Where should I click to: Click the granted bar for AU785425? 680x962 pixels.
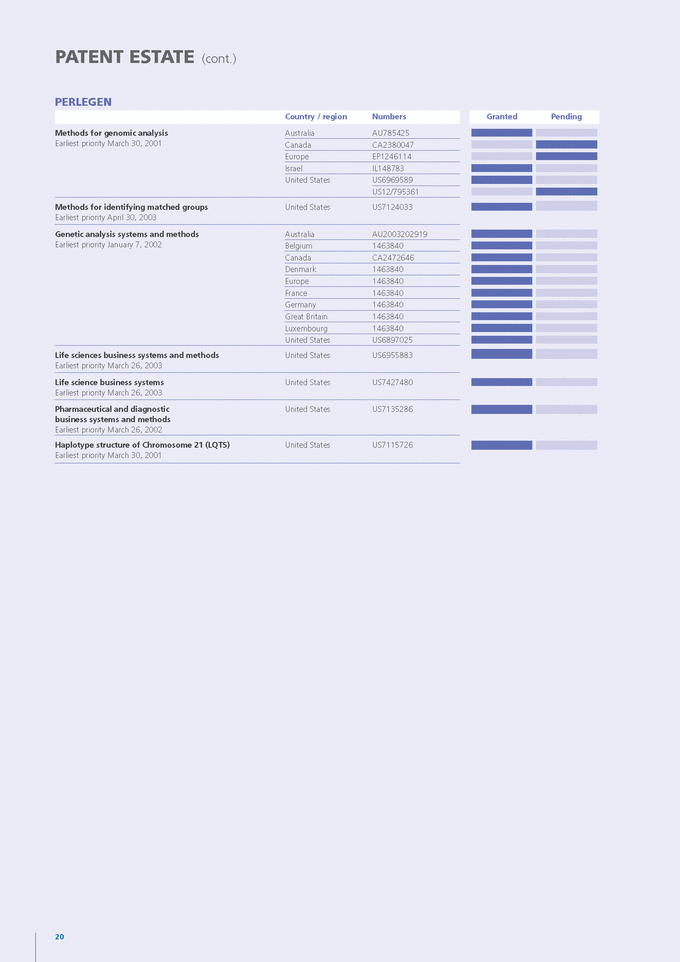point(501,133)
